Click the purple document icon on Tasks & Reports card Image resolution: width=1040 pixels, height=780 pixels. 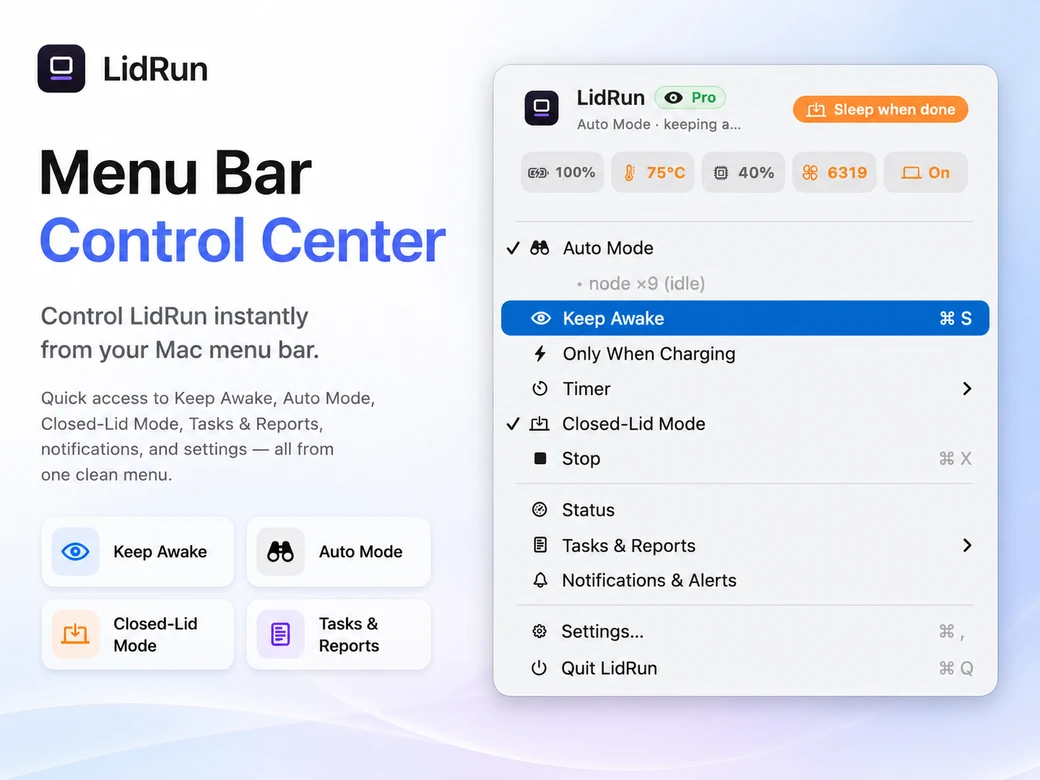(x=281, y=634)
